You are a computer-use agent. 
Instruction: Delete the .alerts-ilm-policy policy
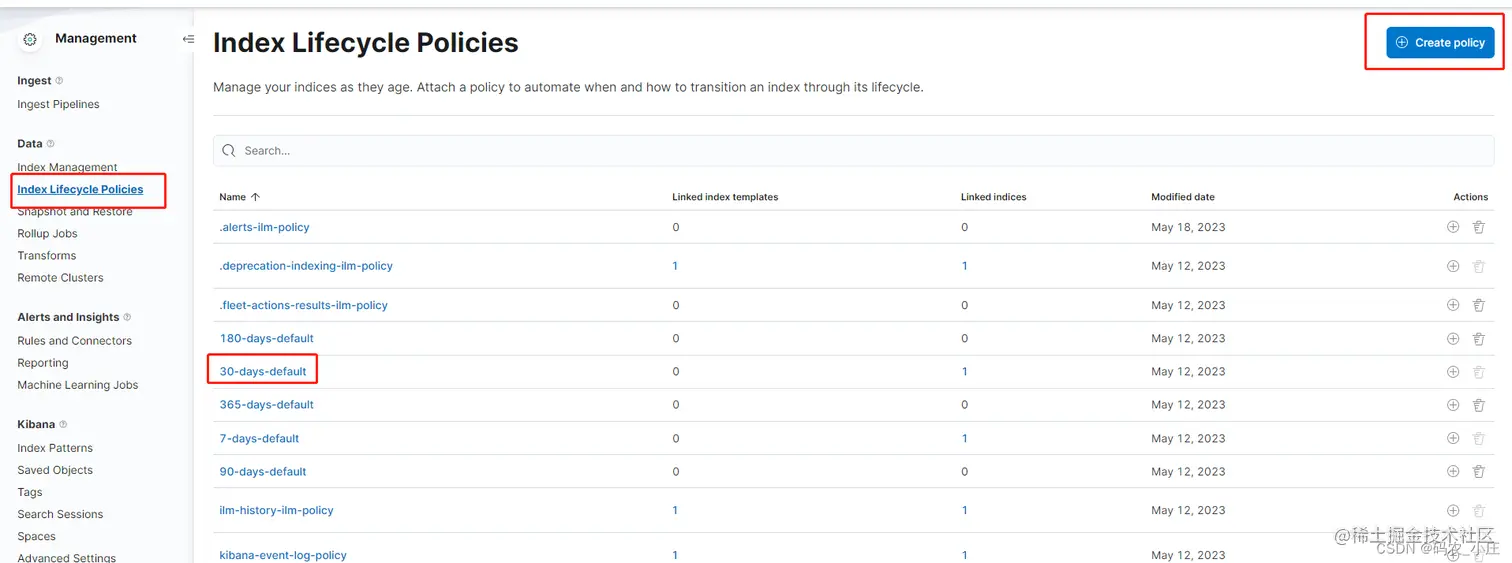(1478, 227)
